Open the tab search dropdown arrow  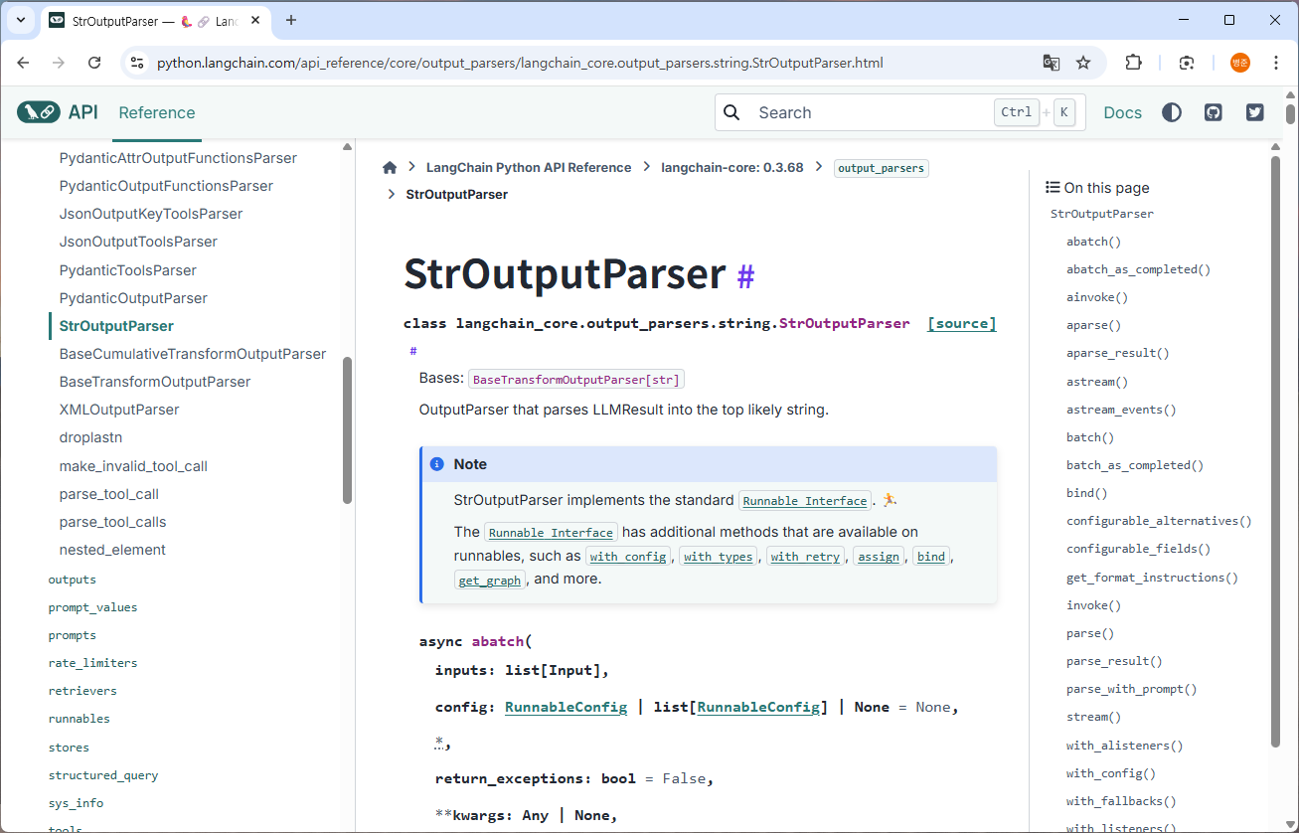point(20,20)
